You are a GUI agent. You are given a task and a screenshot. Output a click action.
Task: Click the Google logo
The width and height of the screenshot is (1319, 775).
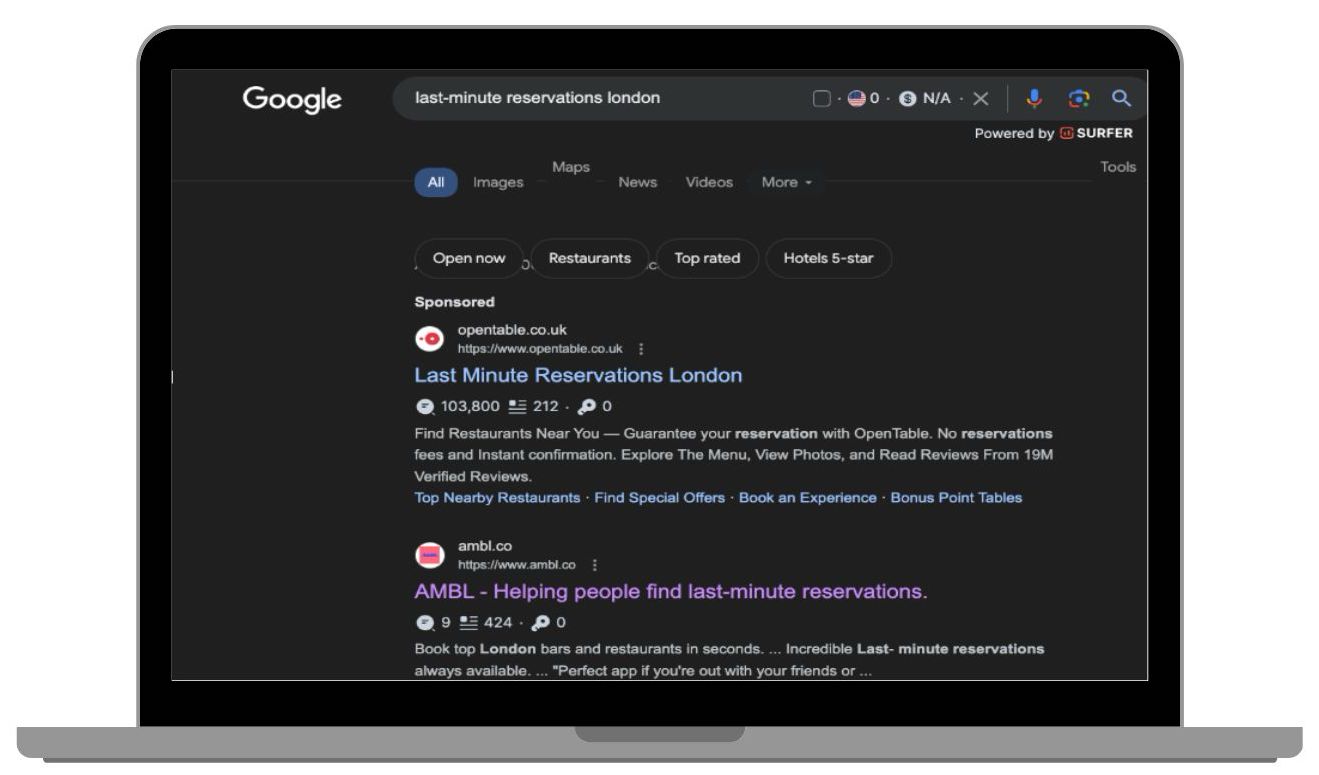pos(292,99)
